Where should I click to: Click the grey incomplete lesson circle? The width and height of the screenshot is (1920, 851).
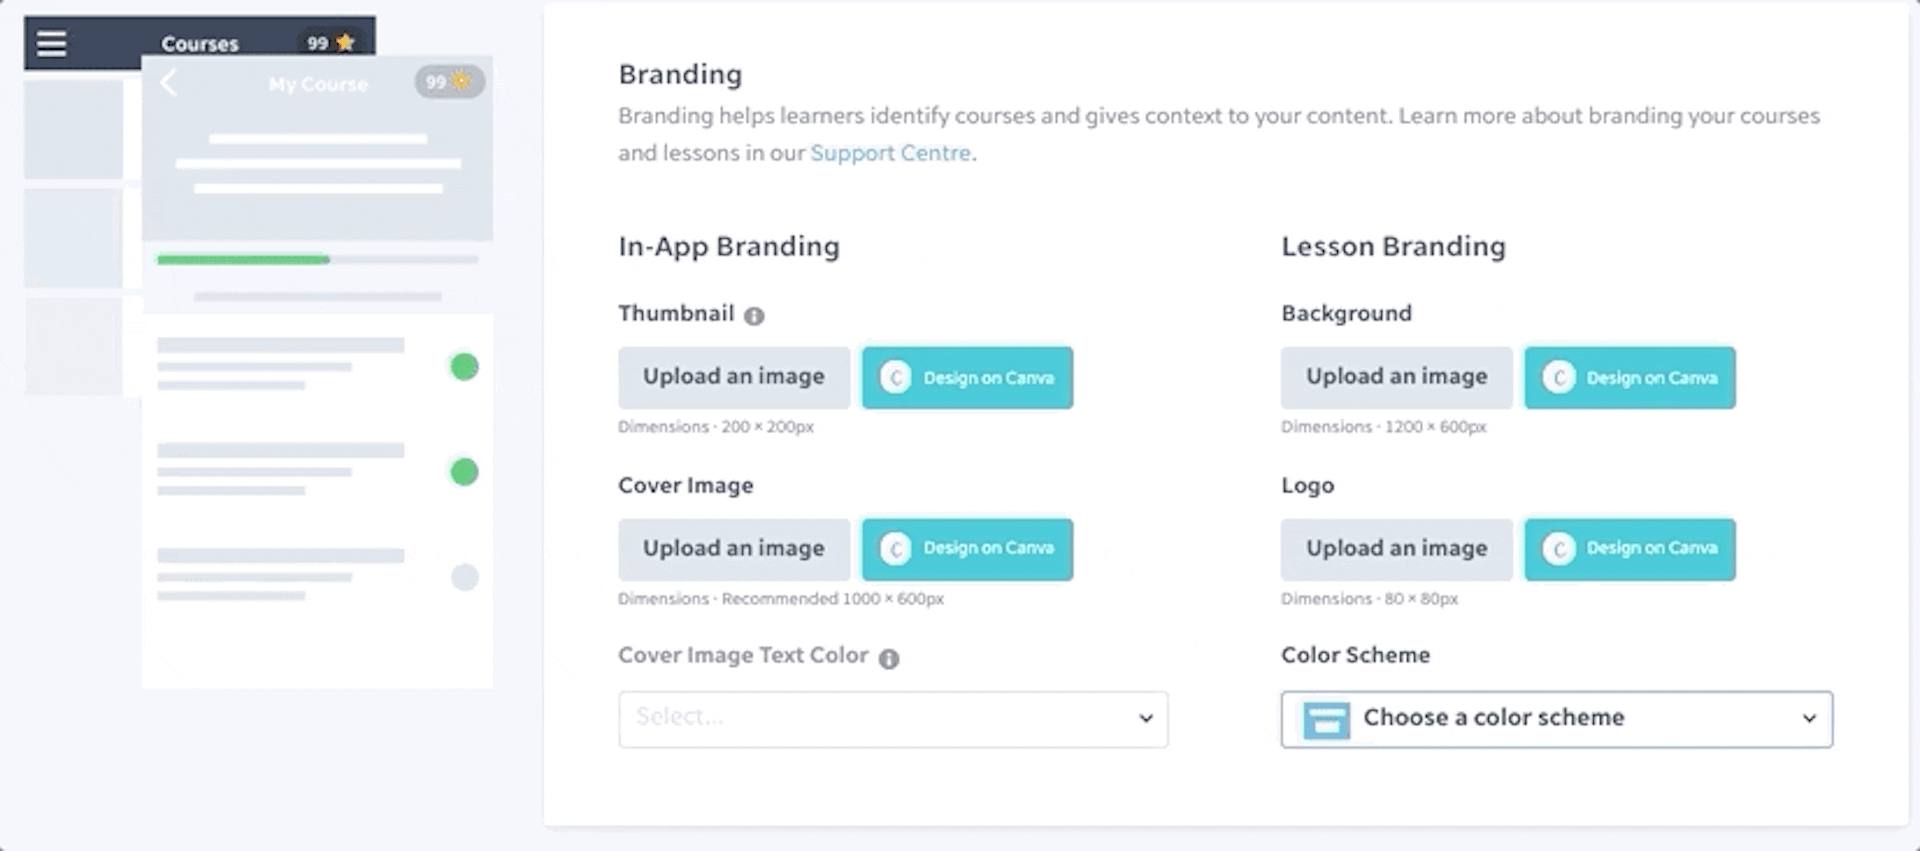[464, 577]
